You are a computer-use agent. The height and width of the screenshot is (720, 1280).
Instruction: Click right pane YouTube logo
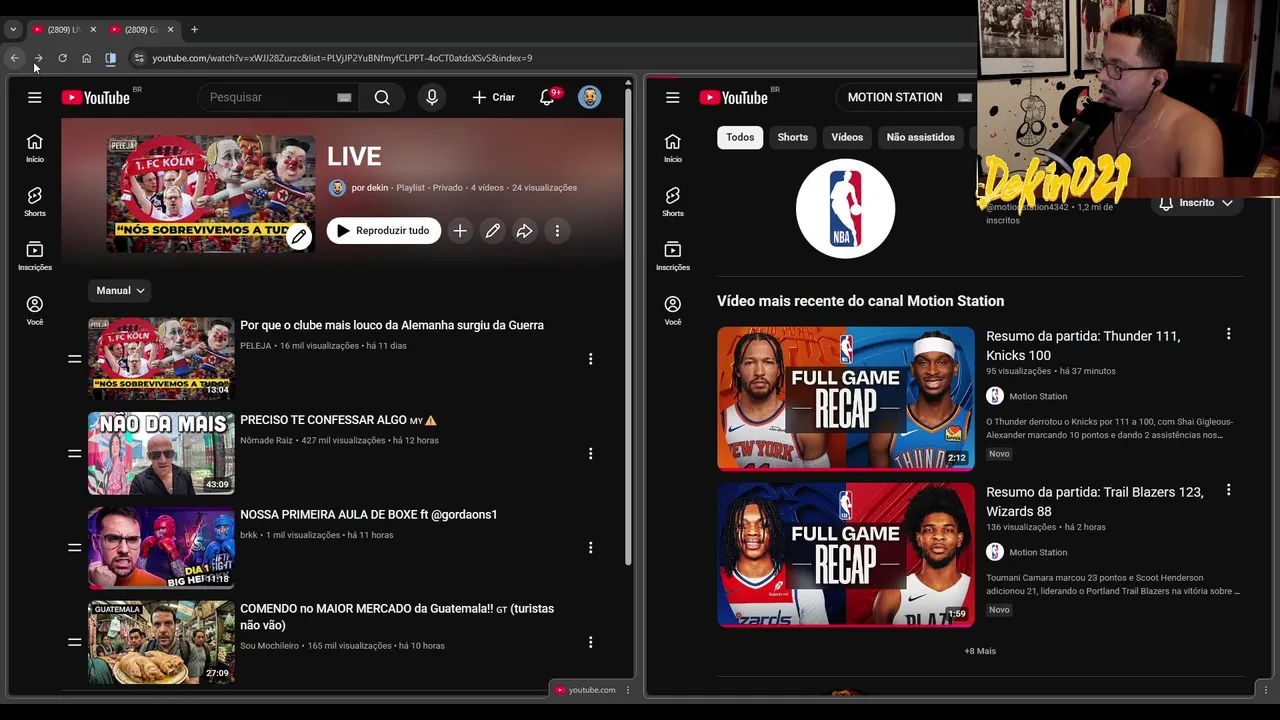(734, 97)
